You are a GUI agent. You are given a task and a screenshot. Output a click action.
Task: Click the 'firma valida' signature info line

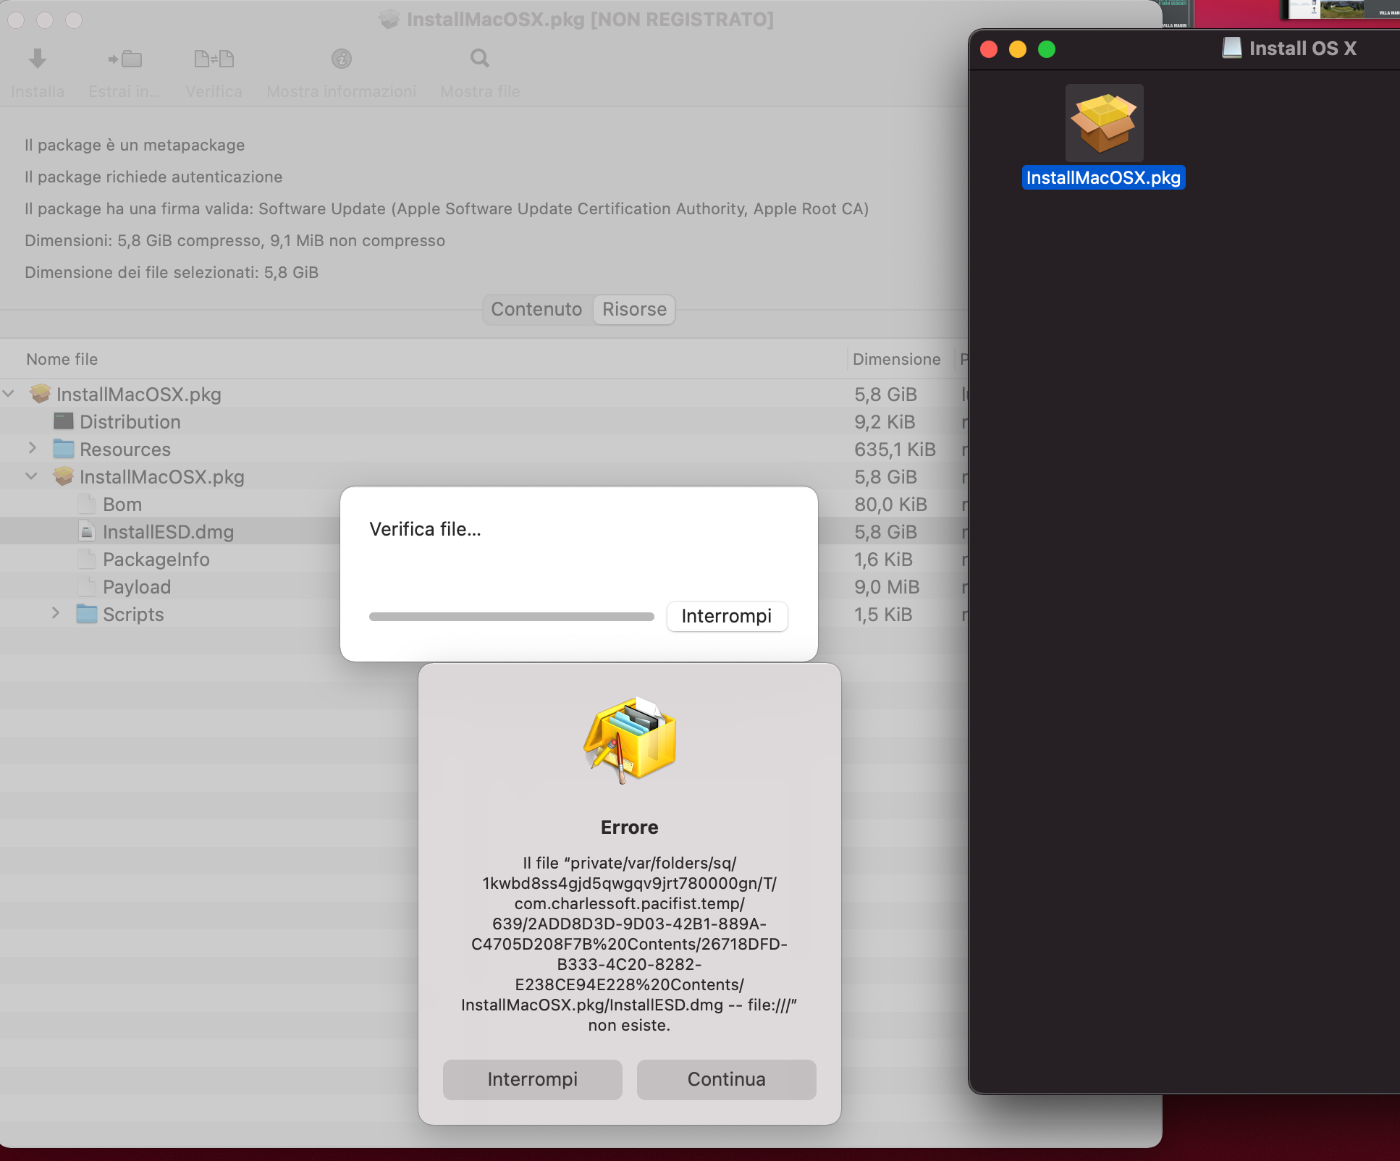click(447, 209)
